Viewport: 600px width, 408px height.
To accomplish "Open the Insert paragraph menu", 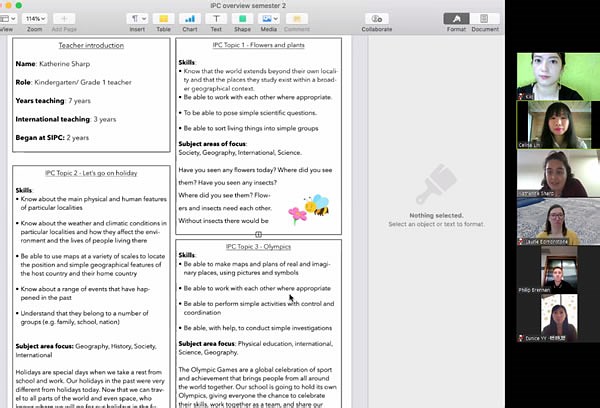I will click(x=137, y=18).
